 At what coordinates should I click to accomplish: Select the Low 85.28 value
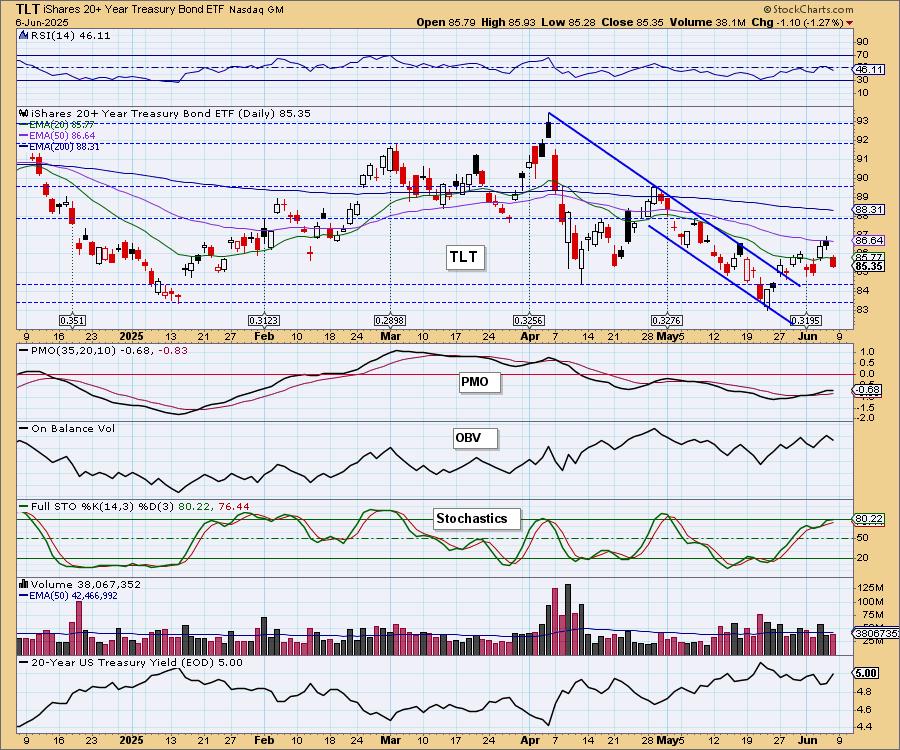(x=568, y=22)
